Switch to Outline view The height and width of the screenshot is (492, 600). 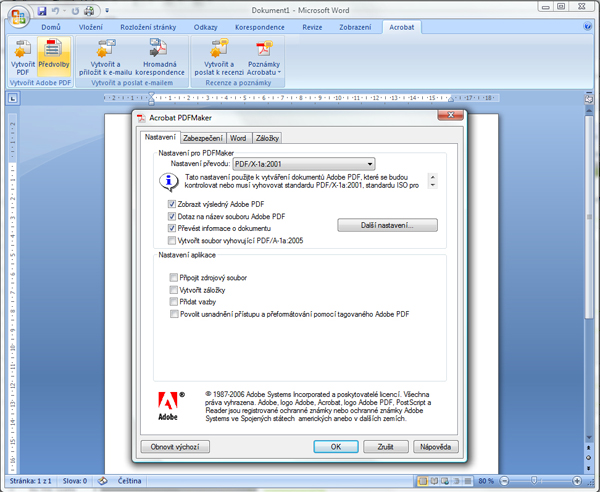click(x=456, y=481)
